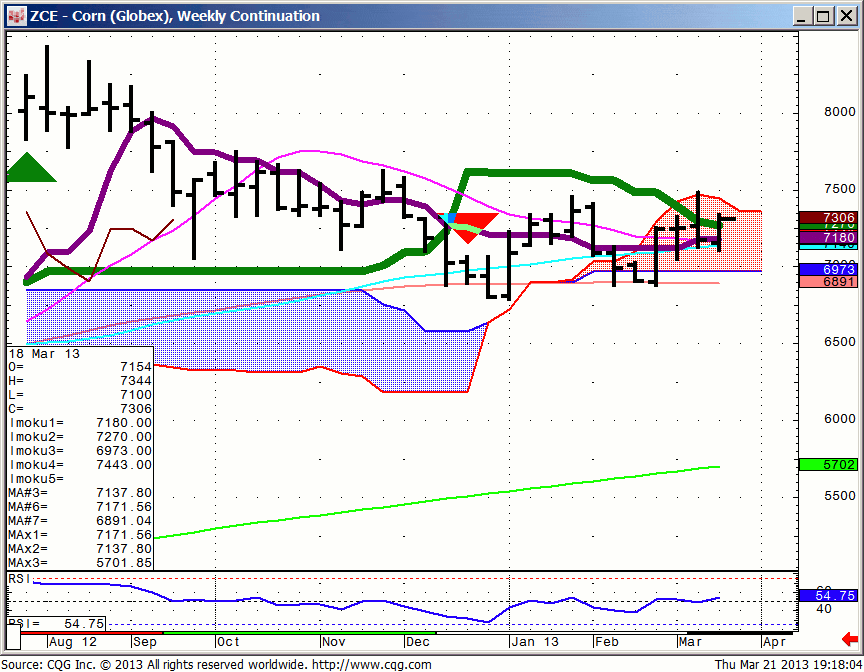This screenshot has height=672, width=864.
Task: Click the Nov time axis label
Action: tap(333, 642)
